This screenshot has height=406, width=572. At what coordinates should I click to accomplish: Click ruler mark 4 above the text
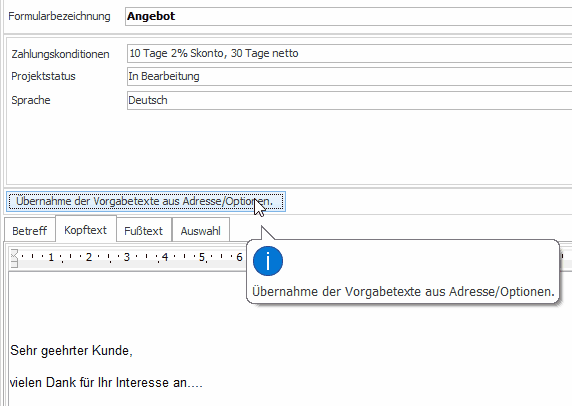click(165, 257)
